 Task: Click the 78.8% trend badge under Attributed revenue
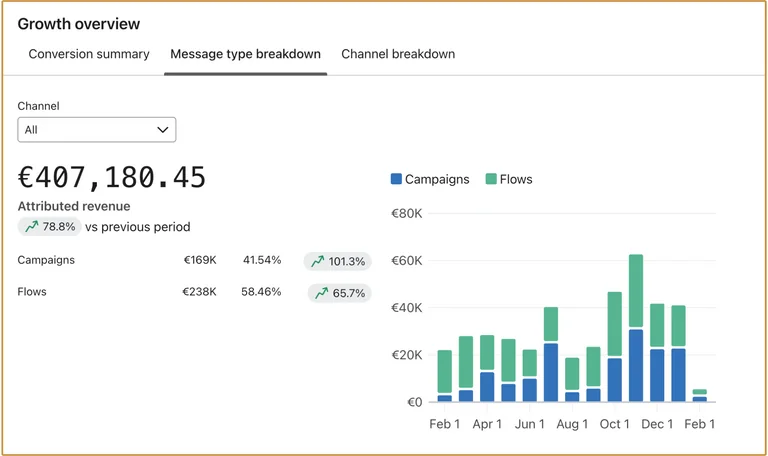coord(49,227)
